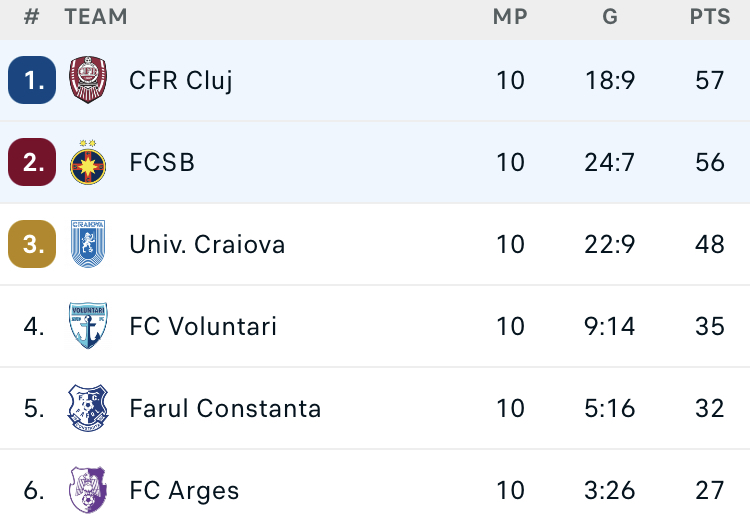Go to the FC Voluntari team page
The image size is (750, 530).
tap(203, 326)
